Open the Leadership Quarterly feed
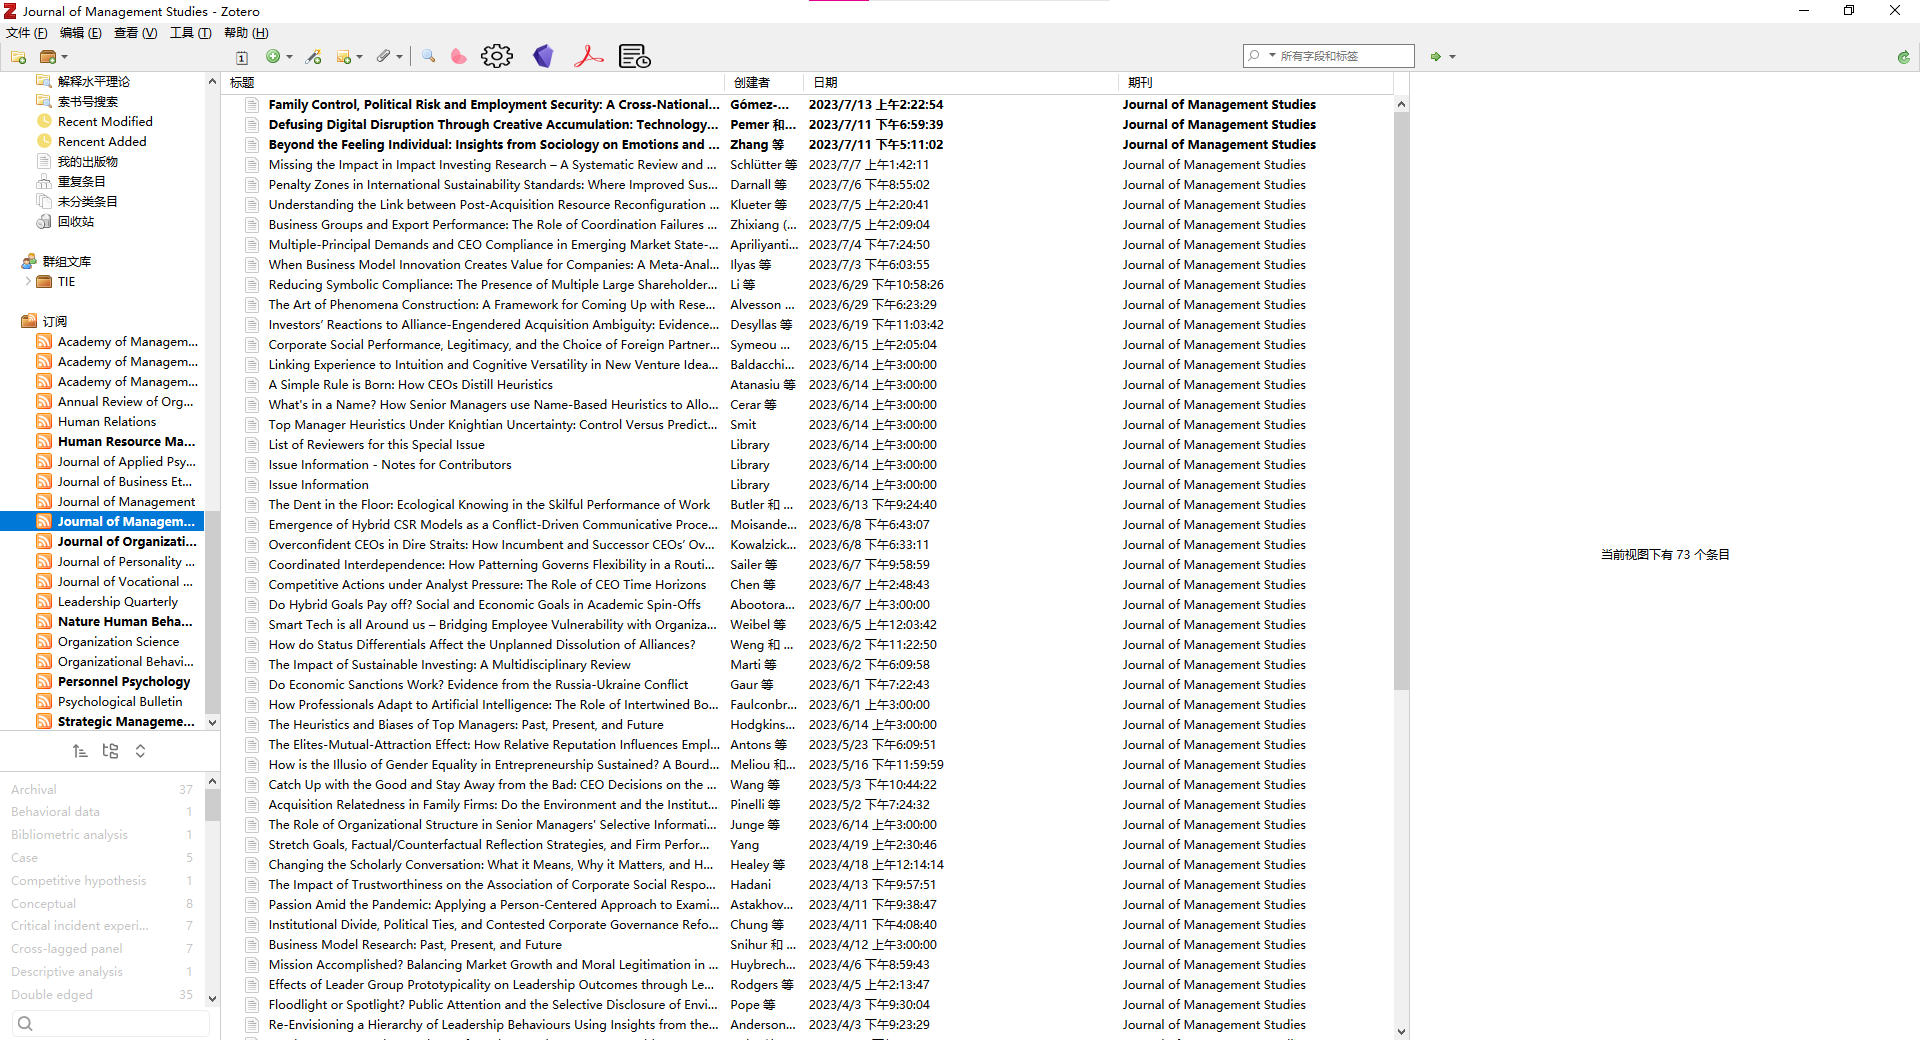 (117, 602)
